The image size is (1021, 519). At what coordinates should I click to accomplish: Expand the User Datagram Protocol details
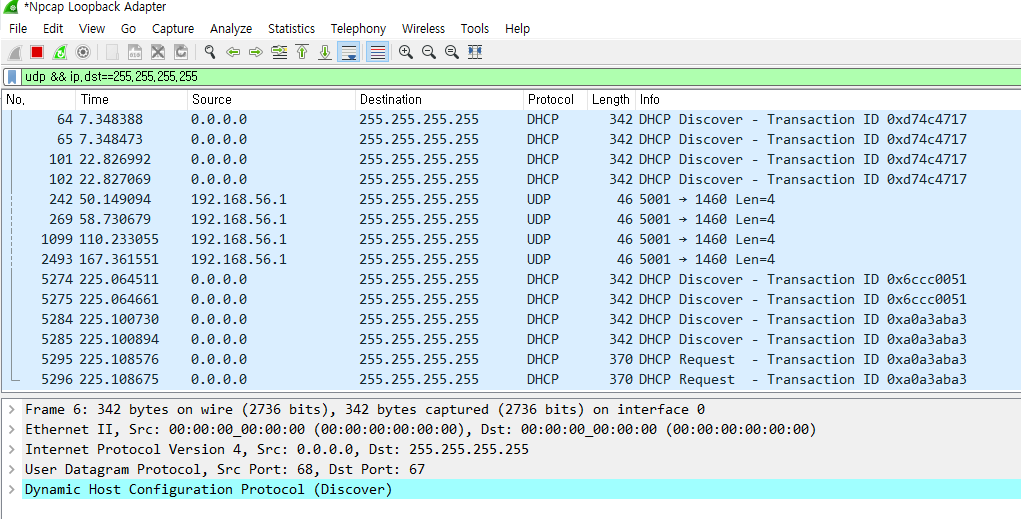[11, 469]
